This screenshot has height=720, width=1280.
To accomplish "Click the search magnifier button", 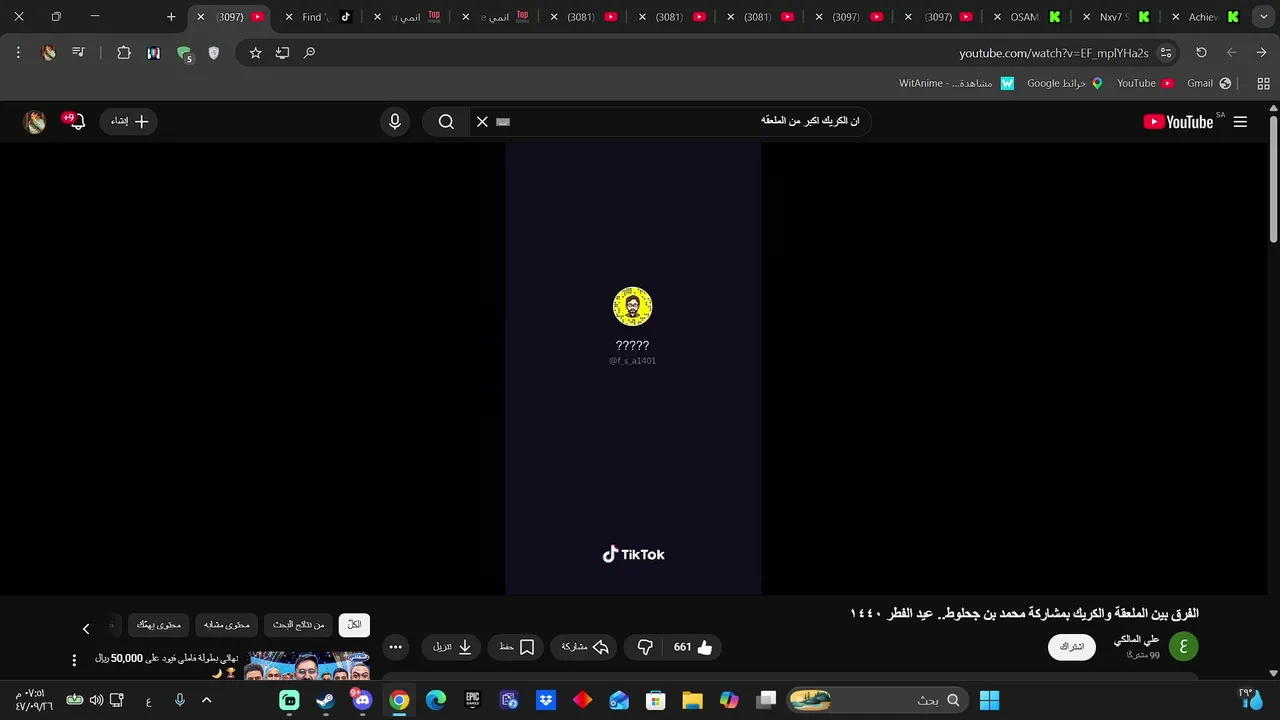I will (x=446, y=122).
